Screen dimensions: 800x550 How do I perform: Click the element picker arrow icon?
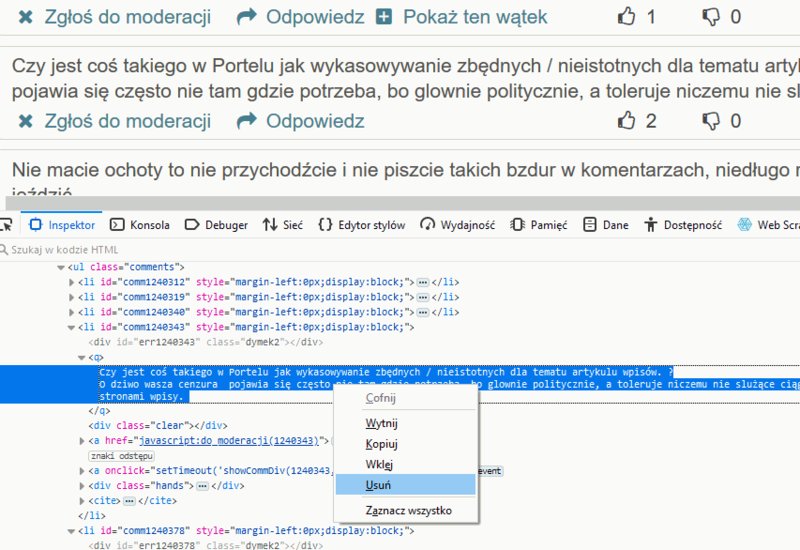(5, 225)
